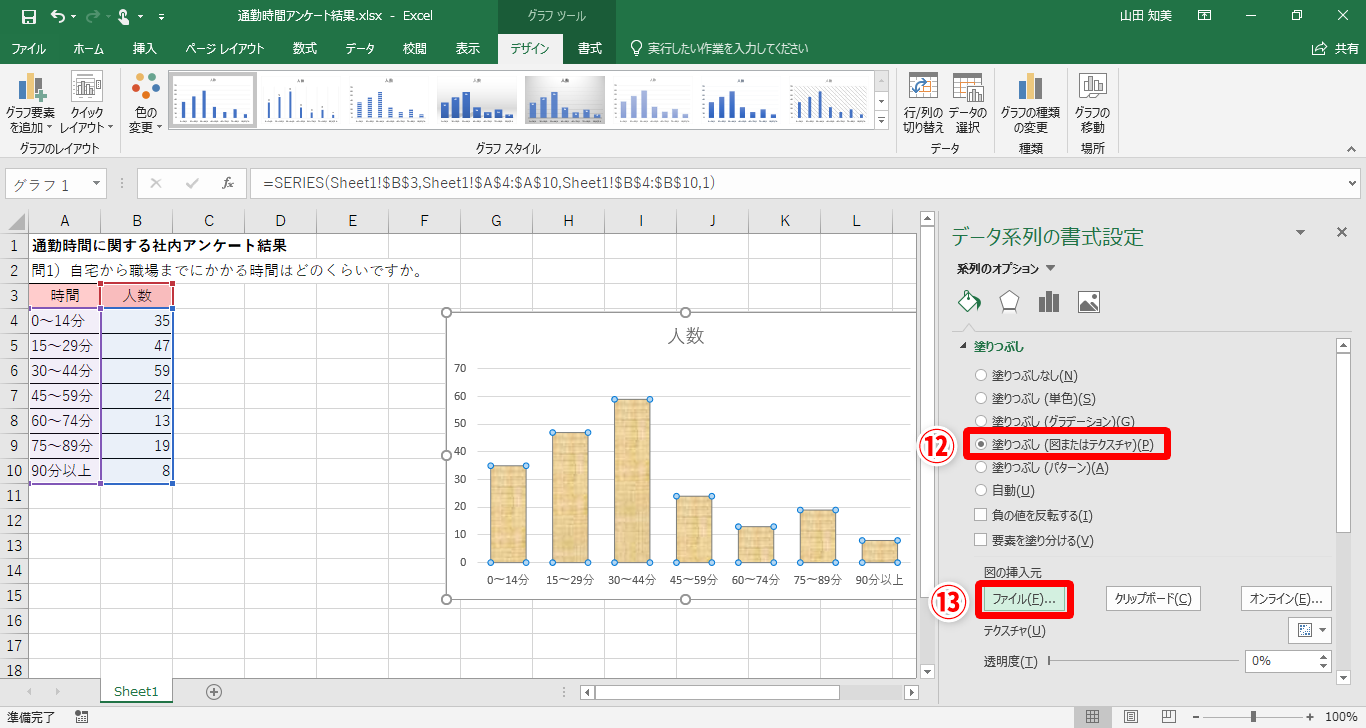Viewport: 1366px width, 728px height.
Task: Switch to Normal view in the status bar
Action: (1092, 716)
